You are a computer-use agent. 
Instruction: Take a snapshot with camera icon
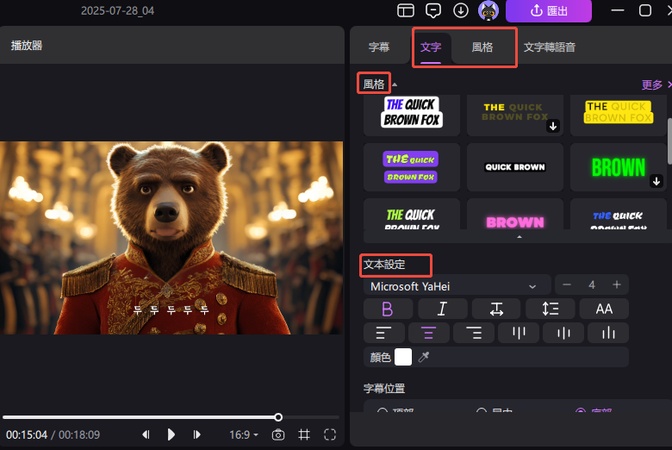278,435
